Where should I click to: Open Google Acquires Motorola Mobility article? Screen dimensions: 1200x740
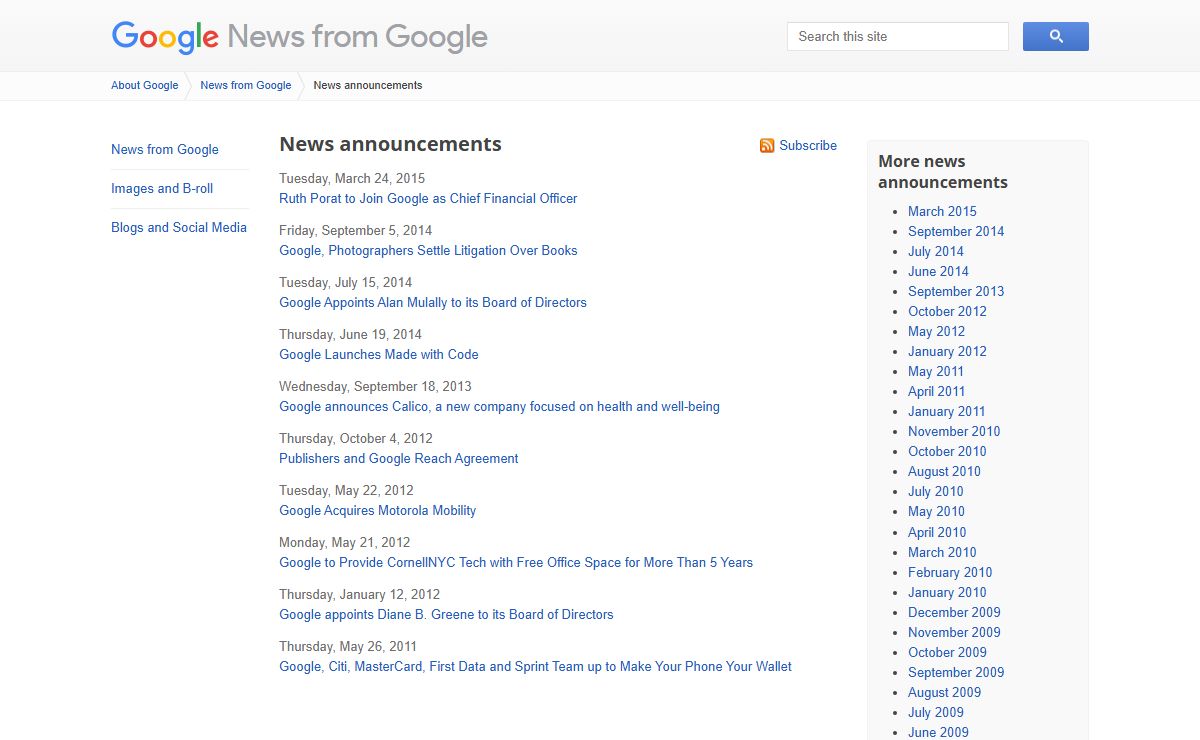pyautogui.click(x=378, y=510)
